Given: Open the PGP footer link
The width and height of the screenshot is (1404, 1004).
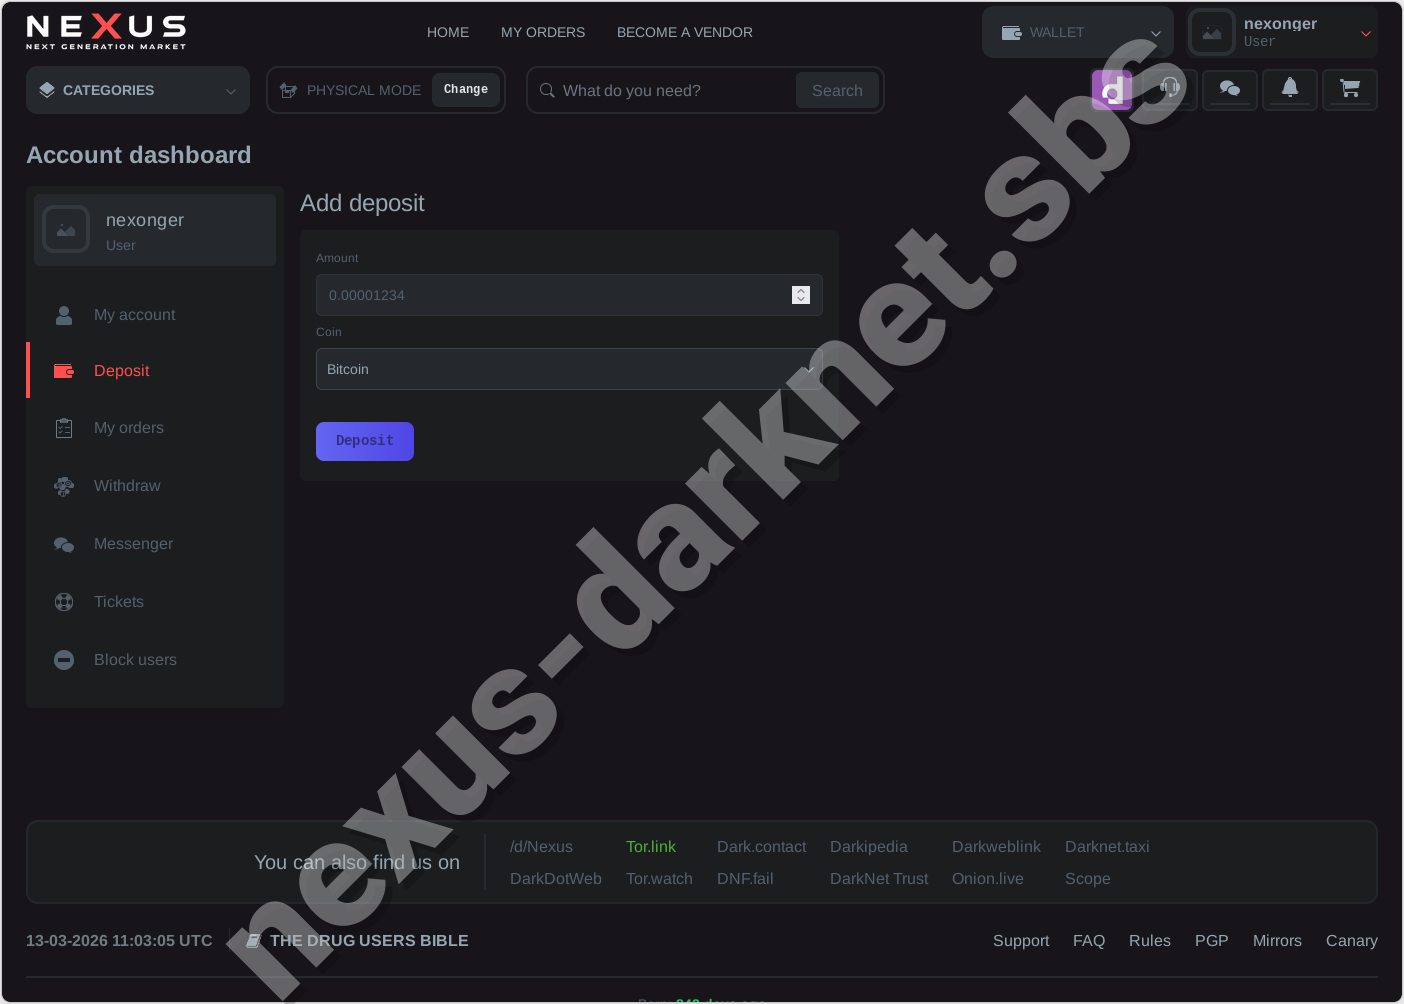Looking at the screenshot, I should point(1212,941).
